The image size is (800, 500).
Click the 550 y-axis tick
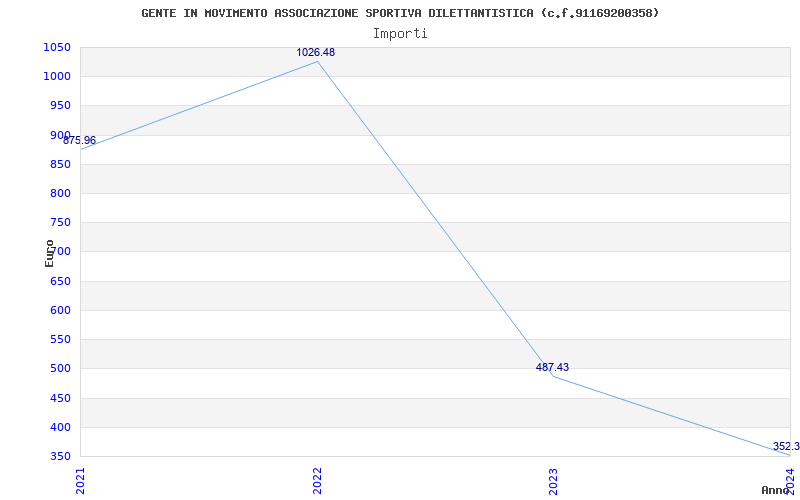[60, 339]
